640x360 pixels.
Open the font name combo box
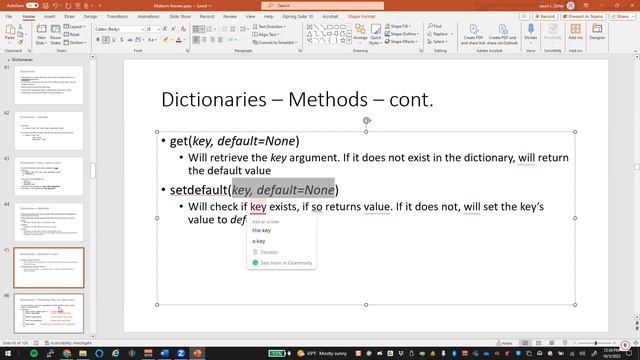120,29
